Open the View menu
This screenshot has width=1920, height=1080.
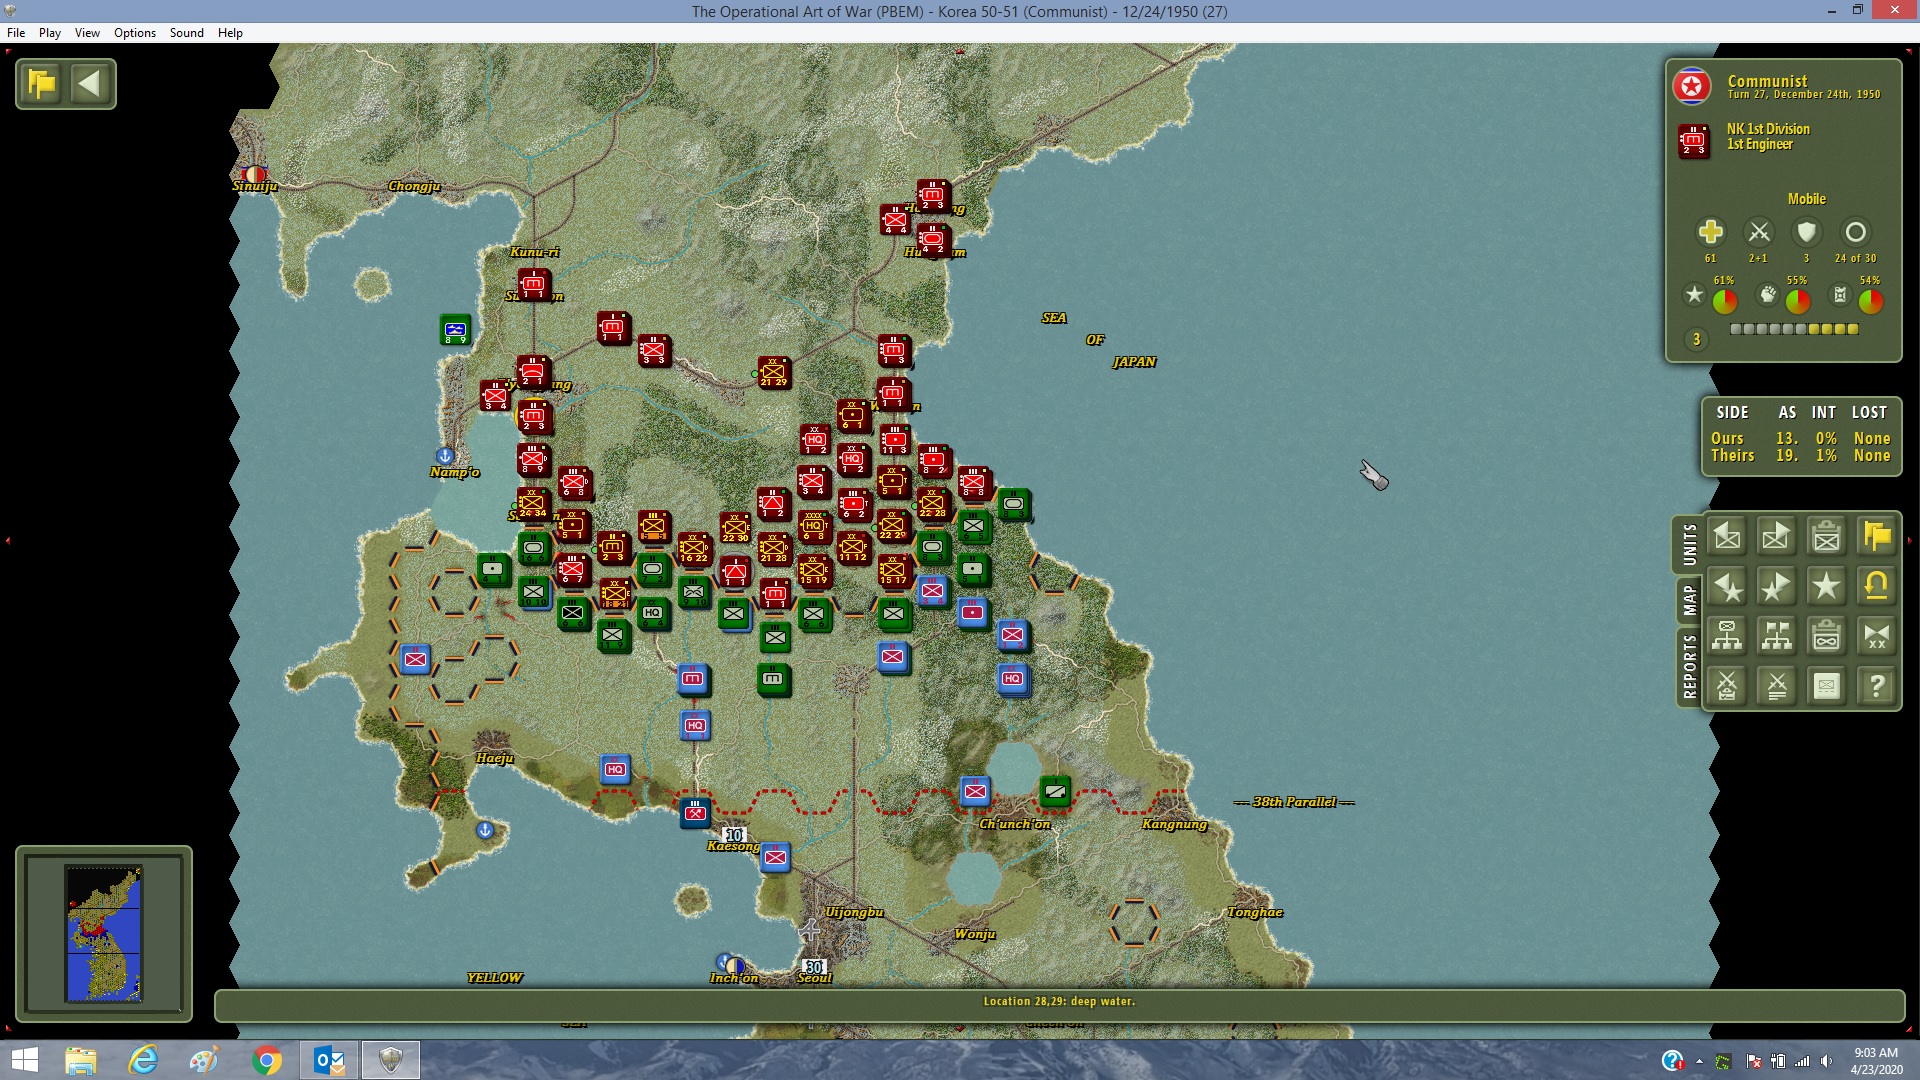pos(88,33)
